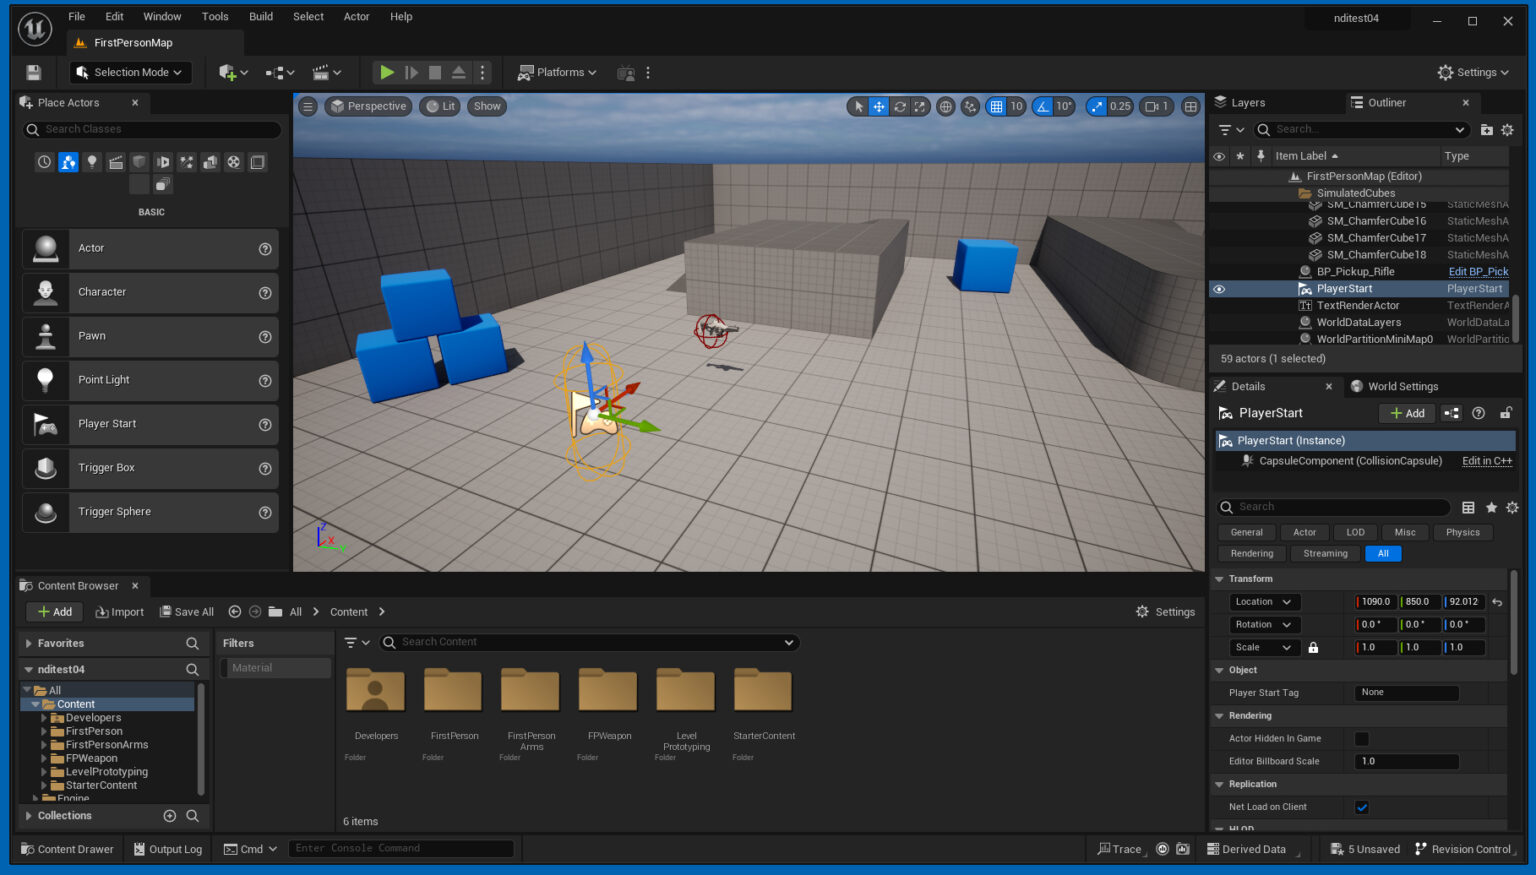This screenshot has height=875, width=1536.
Task: Open the Build menu
Action: (x=260, y=16)
